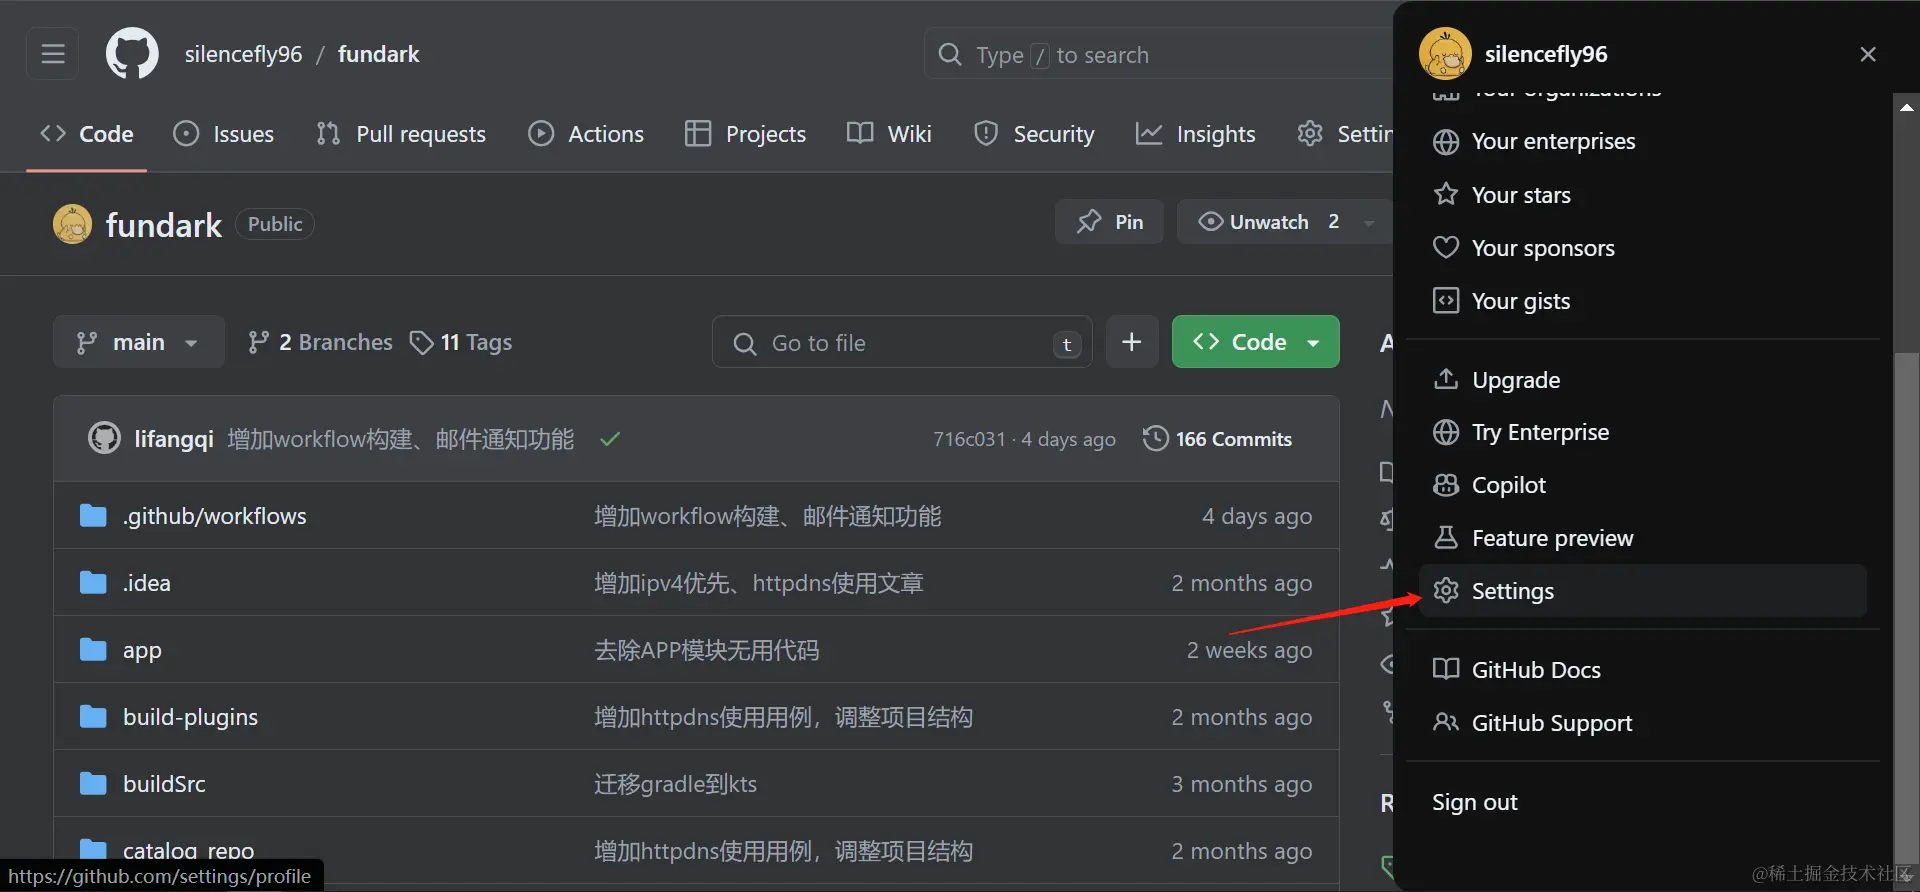
Task: Open the Security tab
Action: pyautogui.click(x=1034, y=134)
